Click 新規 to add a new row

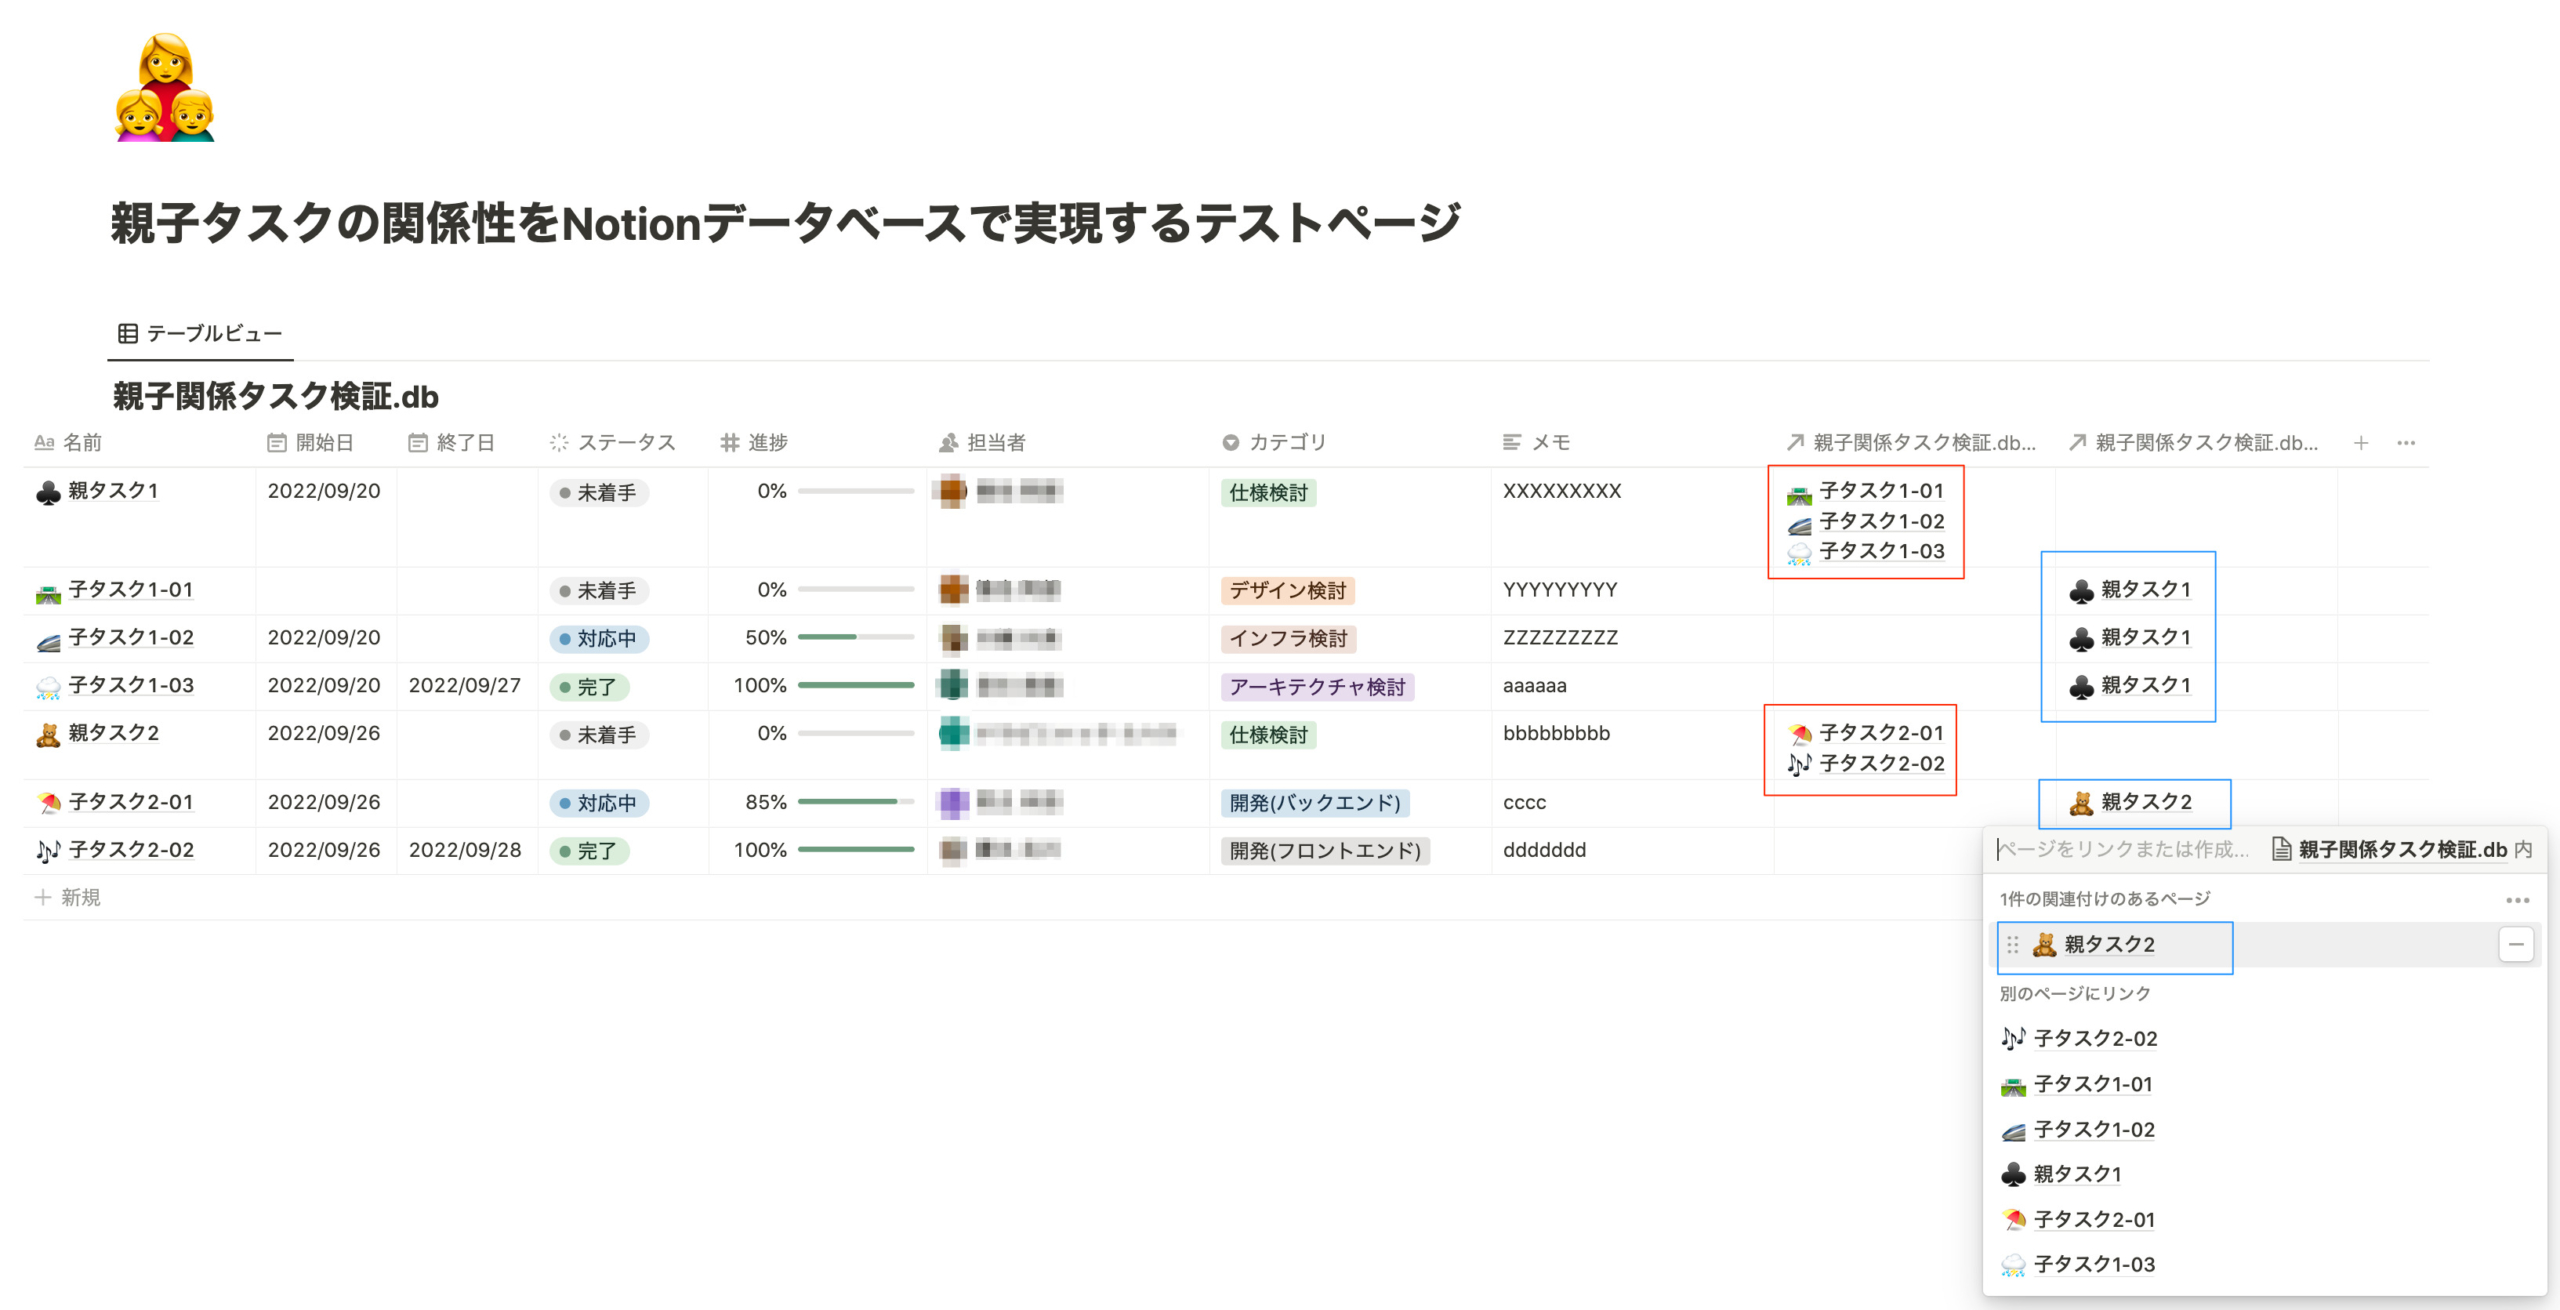pos(80,897)
